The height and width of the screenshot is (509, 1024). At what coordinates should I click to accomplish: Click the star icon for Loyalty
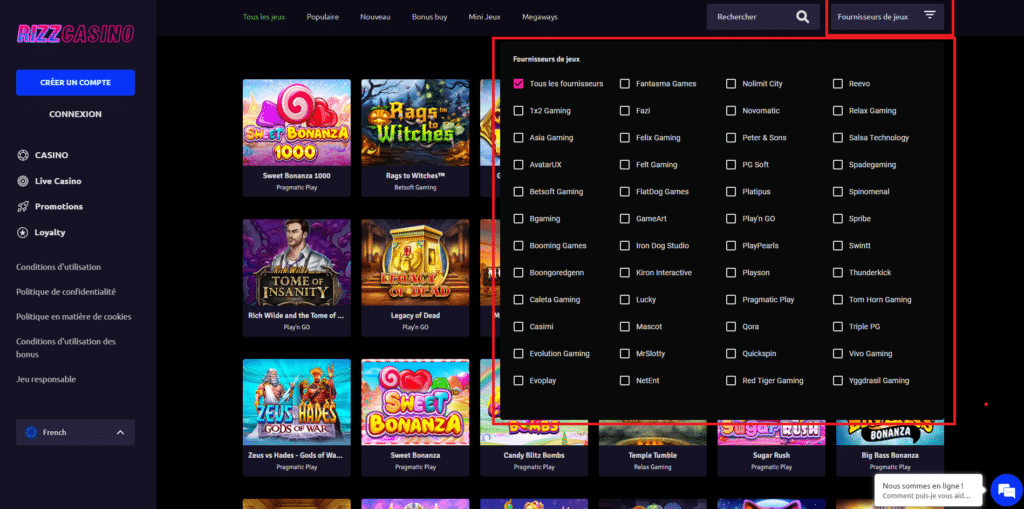(x=23, y=233)
